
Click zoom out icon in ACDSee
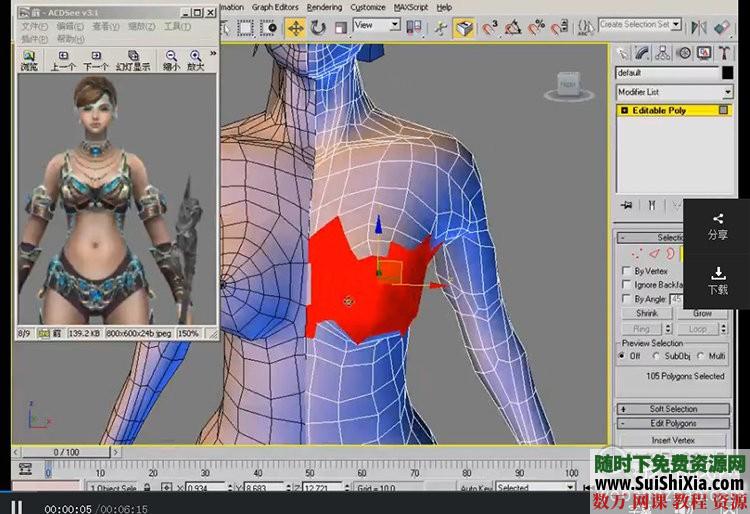pyautogui.click(x=171, y=61)
